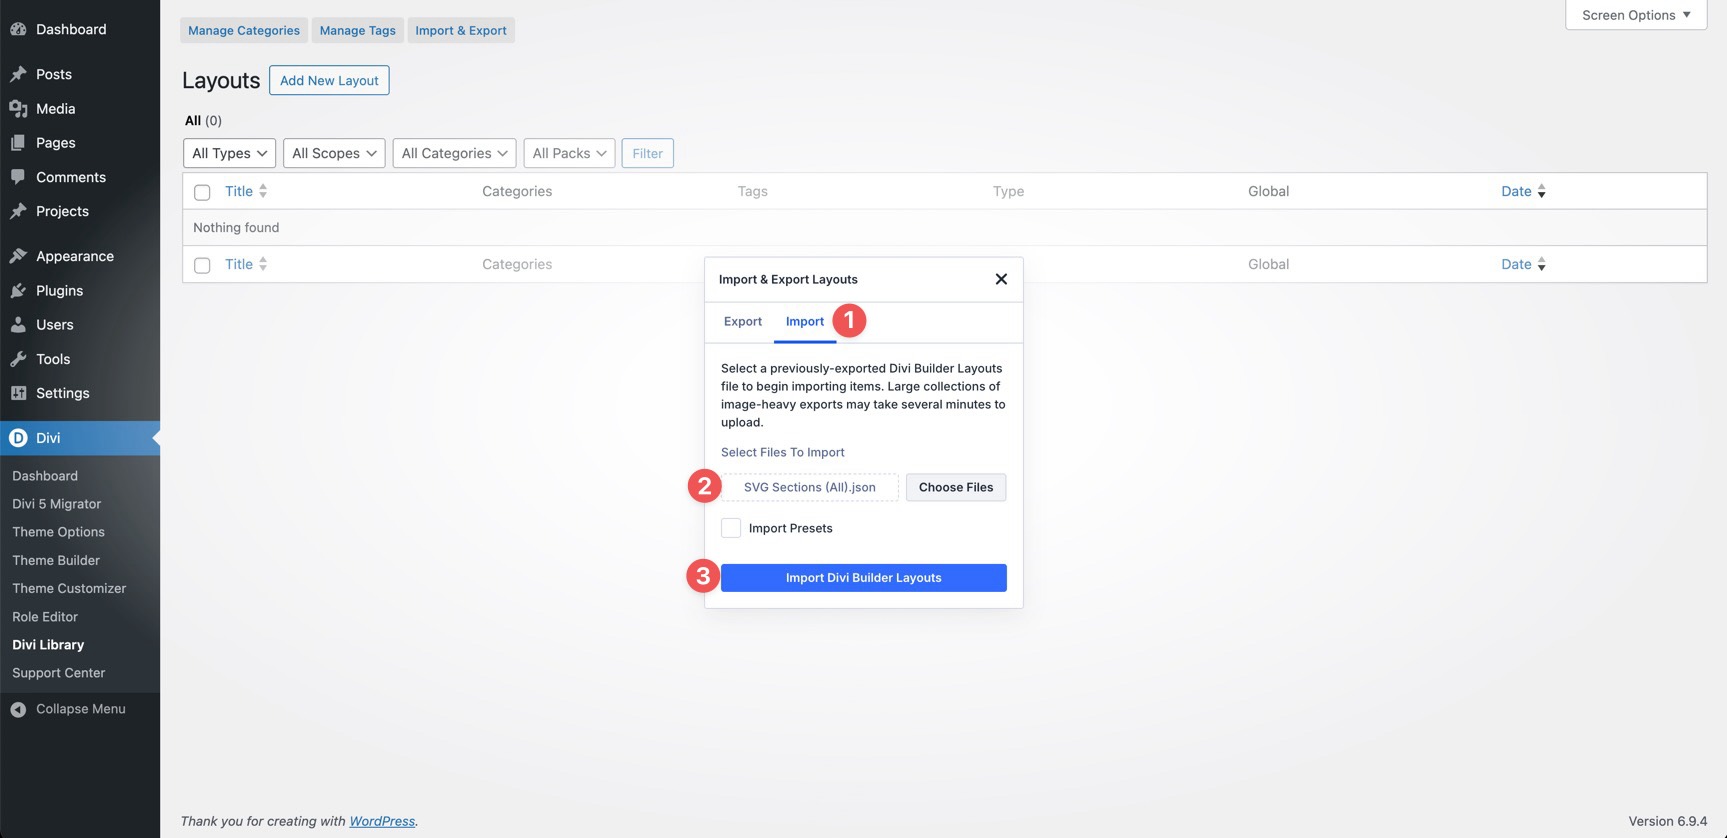Click the All (0) filter link
1727x838 pixels.
tap(203, 120)
